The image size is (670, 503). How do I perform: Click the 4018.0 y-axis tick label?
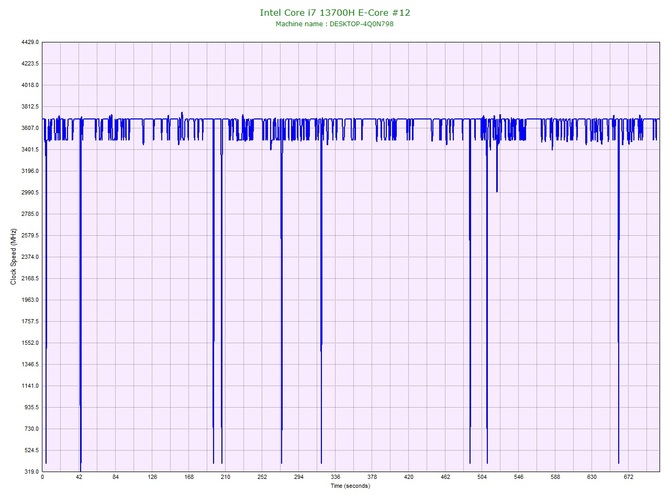tap(30, 85)
